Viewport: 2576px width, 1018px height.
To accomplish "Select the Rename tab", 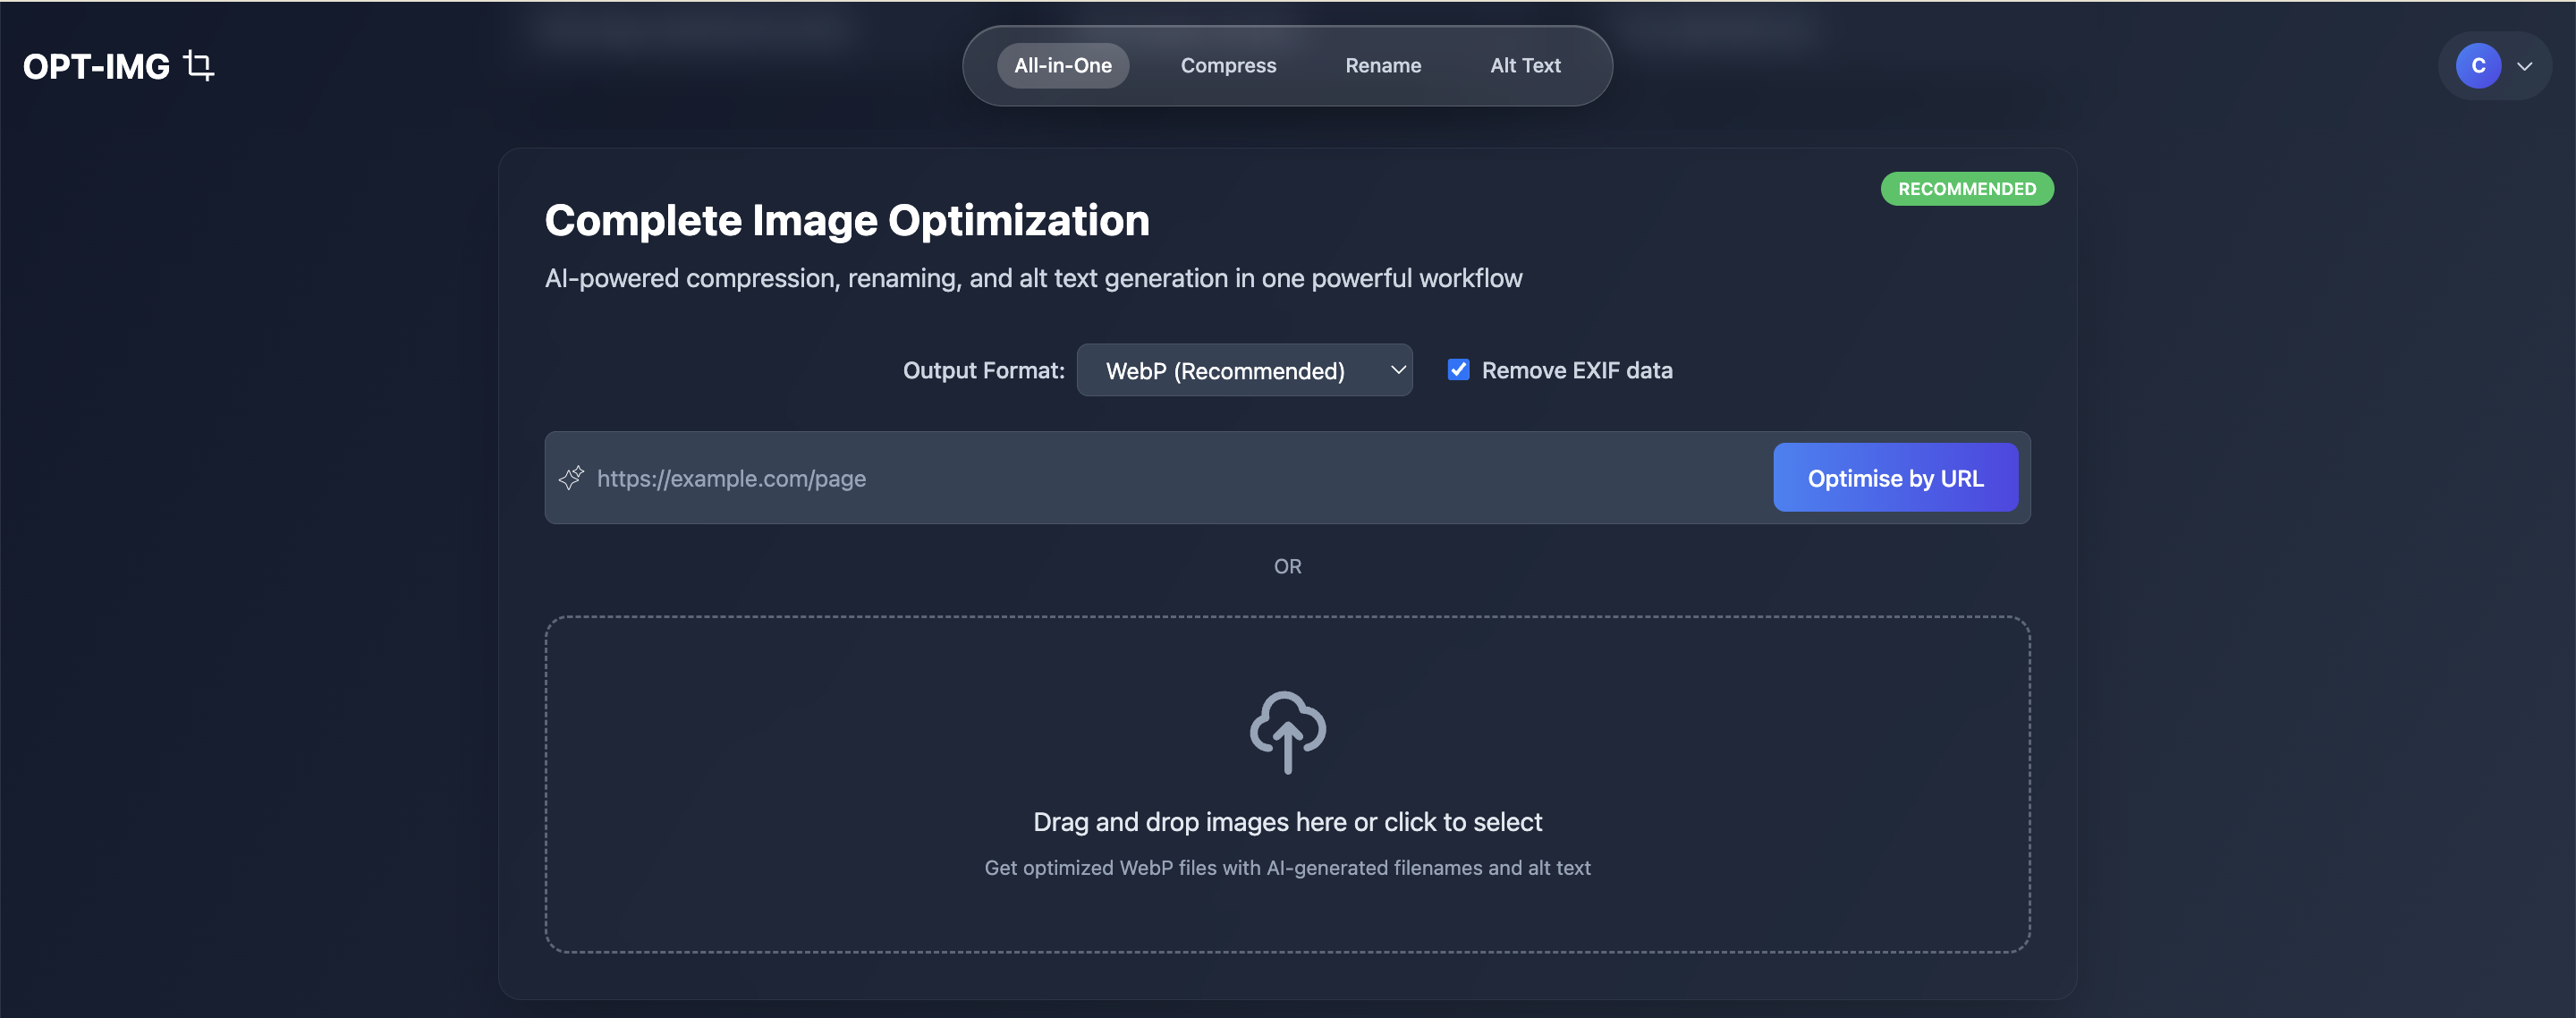I will tap(1383, 65).
